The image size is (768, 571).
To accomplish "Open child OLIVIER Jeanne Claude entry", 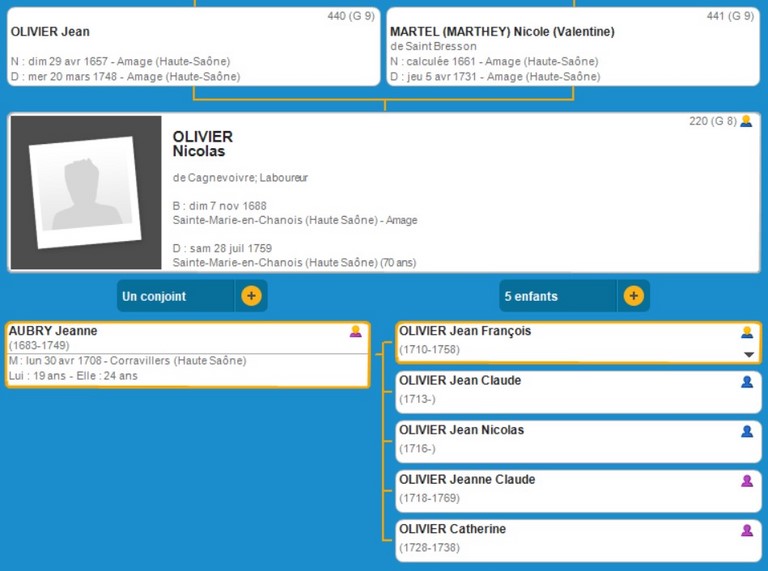I will (466, 480).
